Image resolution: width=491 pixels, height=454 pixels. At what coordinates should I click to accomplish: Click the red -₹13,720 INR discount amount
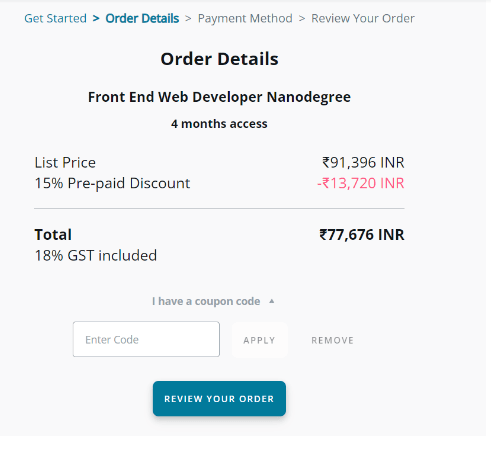pyautogui.click(x=361, y=183)
